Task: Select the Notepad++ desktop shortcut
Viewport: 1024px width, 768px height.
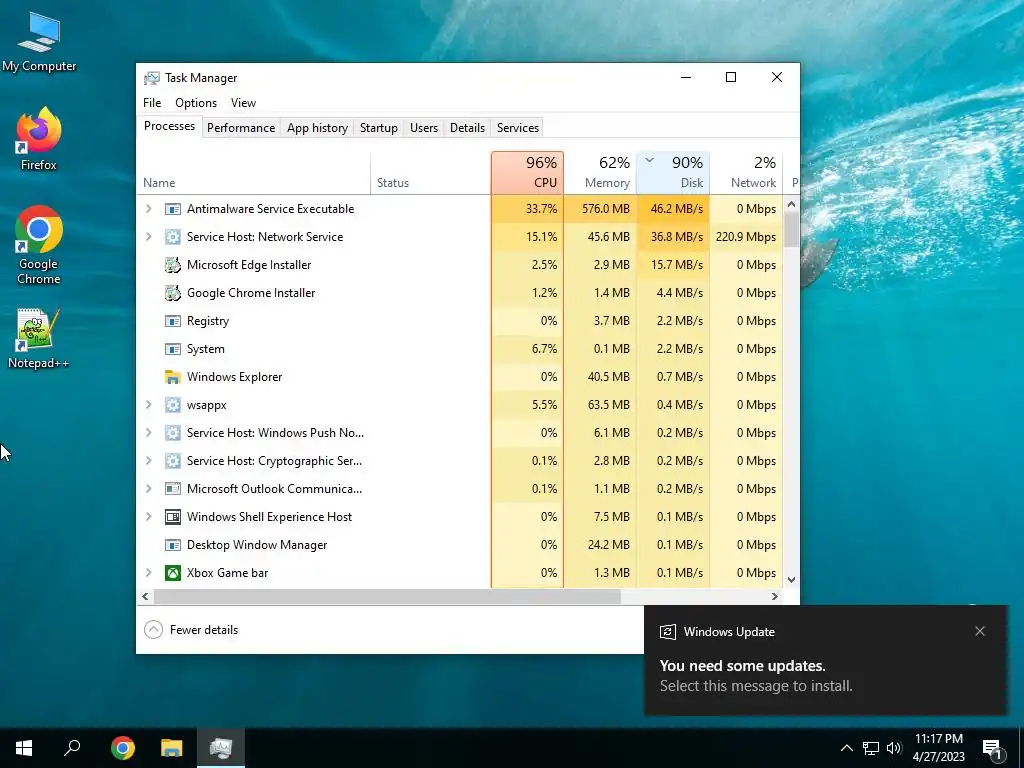Action: pos(39,338)
